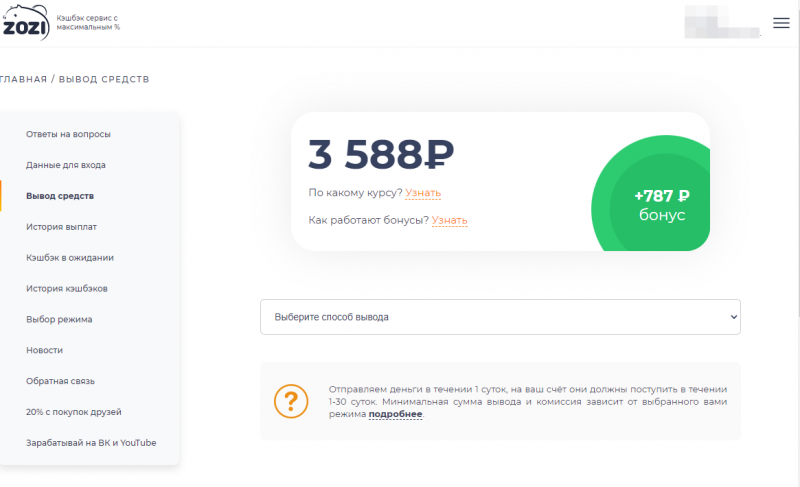Open 'Кэшбэк в ожидании' section
Screen dimensions: 800x487
(70, 257)
